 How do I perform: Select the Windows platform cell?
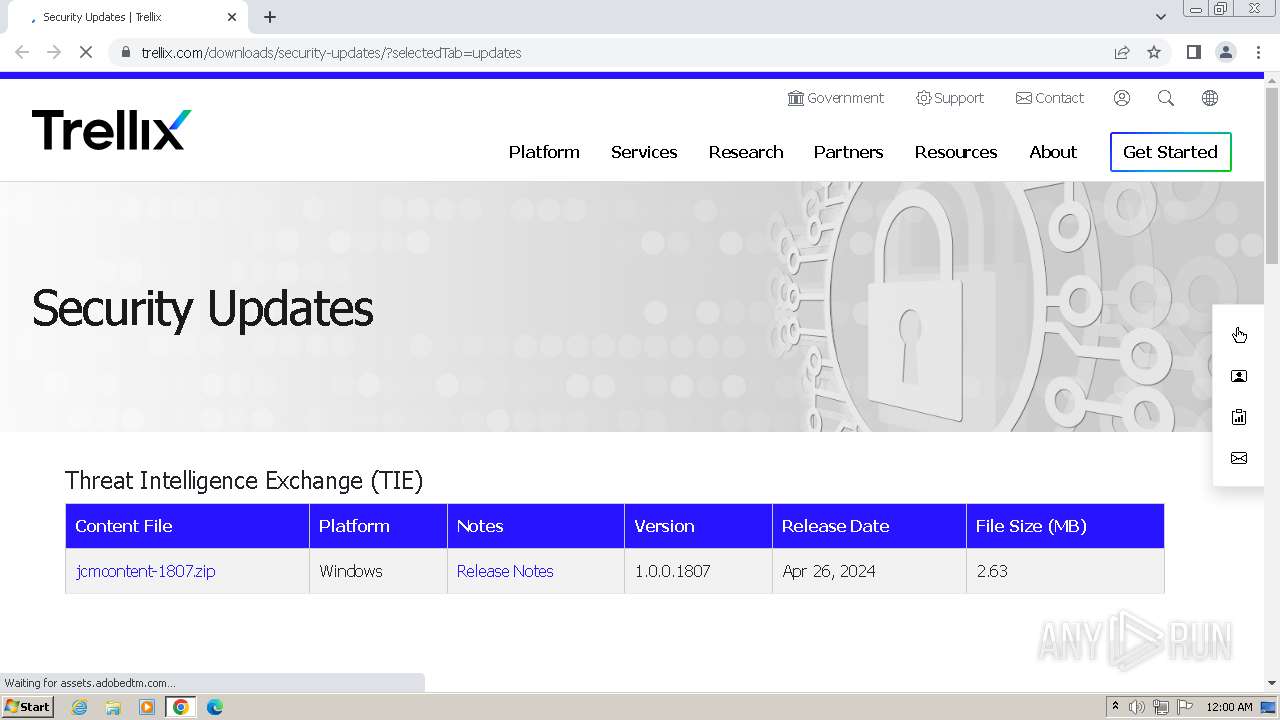click(x=378, y=571)
